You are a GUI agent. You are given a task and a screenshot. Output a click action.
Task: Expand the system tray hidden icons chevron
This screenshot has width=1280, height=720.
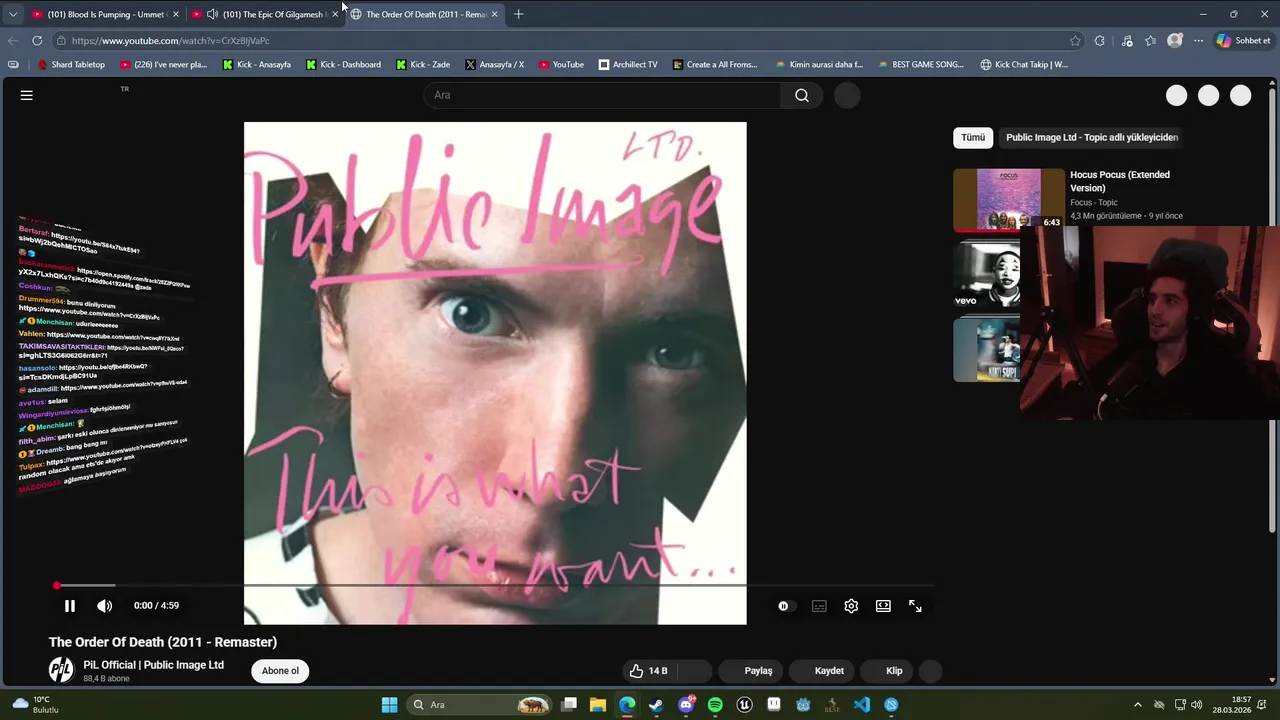1137,705
